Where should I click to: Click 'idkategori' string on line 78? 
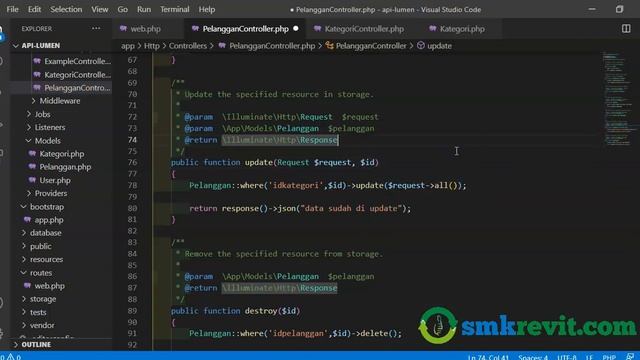(296, 185)
